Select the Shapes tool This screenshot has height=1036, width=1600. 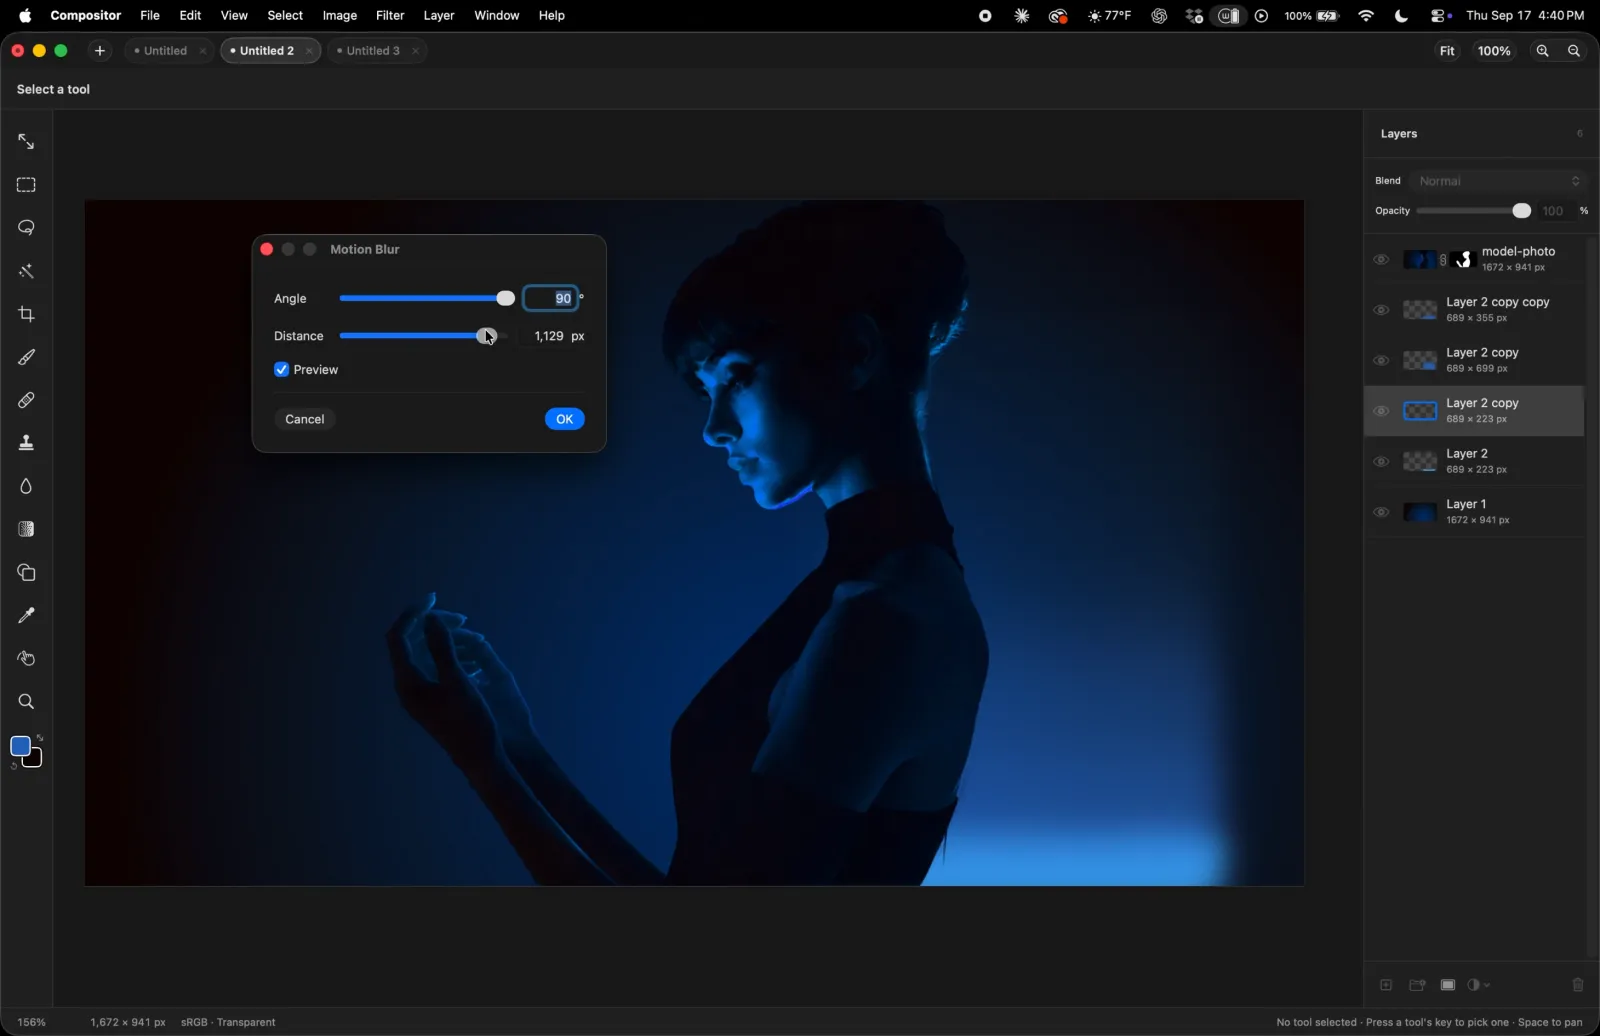click(26, 572)
